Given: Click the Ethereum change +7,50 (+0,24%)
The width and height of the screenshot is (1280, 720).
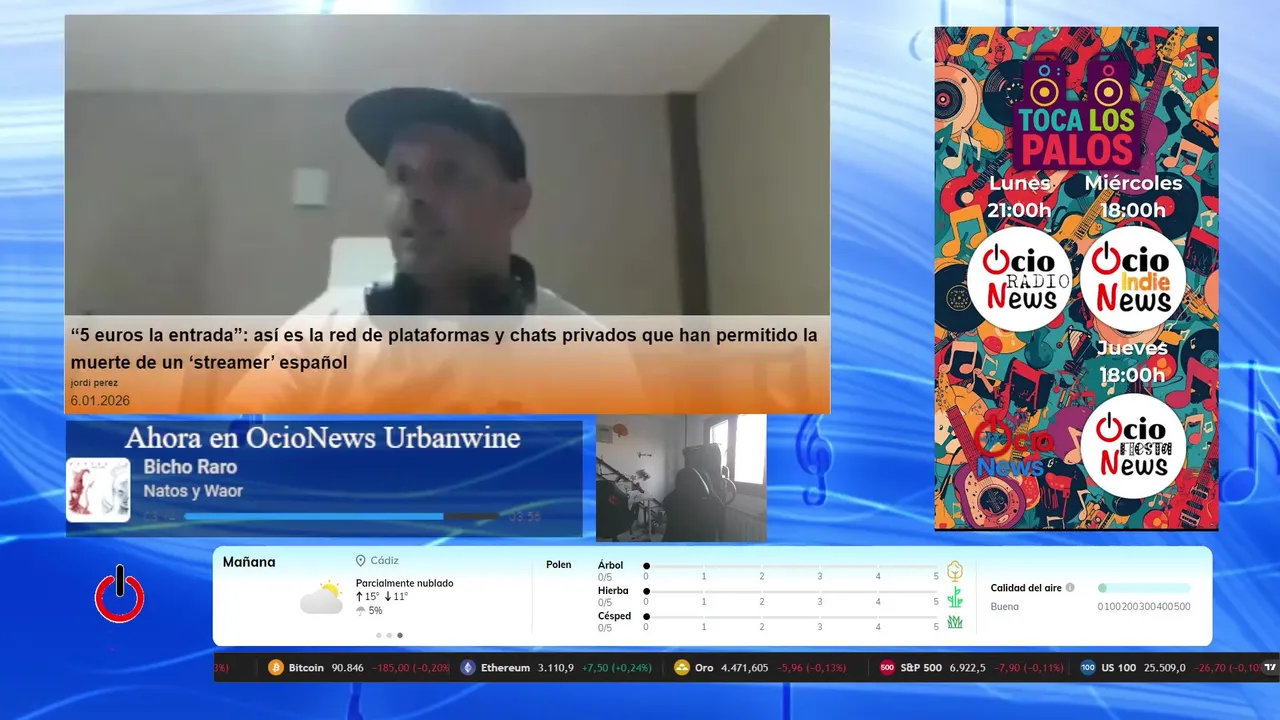Looking at the screenshot, I should pos(616,668).
